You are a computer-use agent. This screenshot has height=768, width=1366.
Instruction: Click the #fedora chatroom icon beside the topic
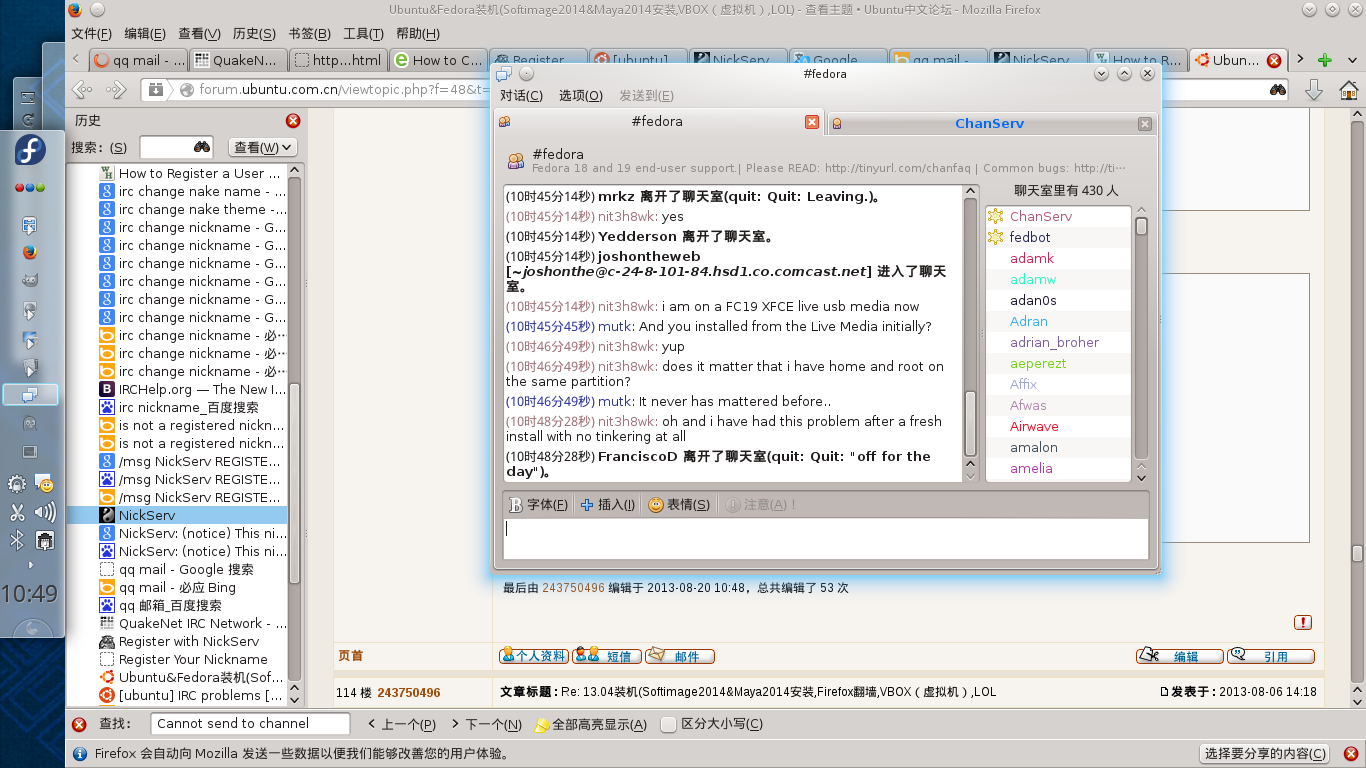516,161
